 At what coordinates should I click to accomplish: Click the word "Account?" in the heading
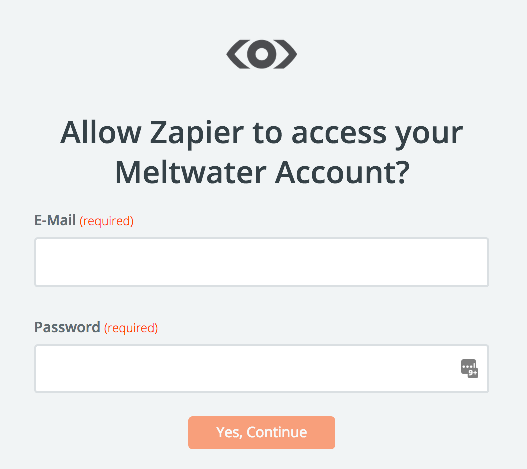(x=342, y=172)
